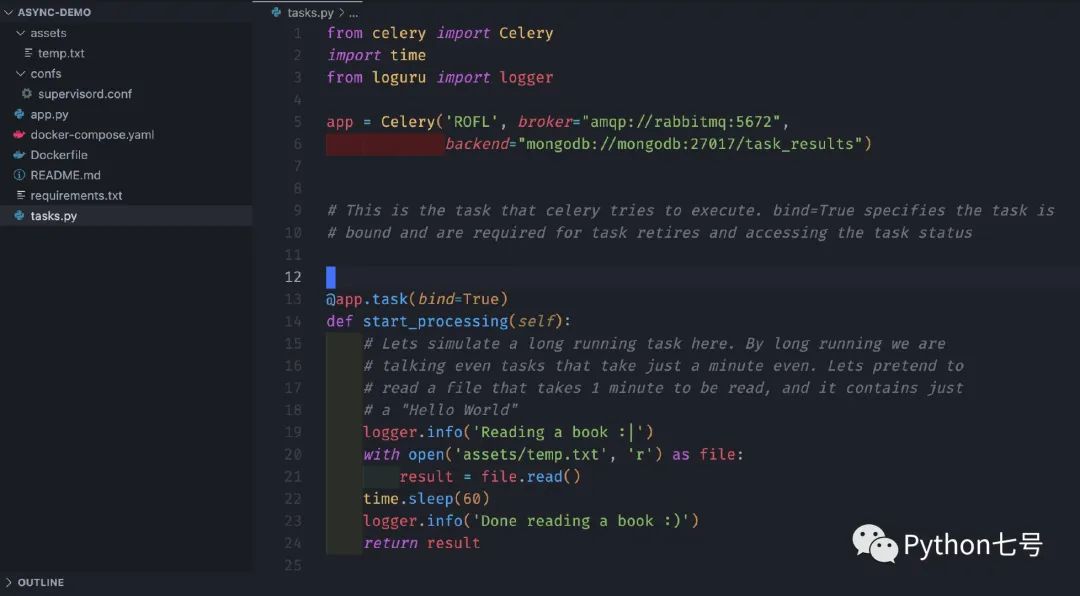Click the amqp://rabbitmq:5672 broker string
Image resolution: width=1080 pixels, height=596 pixels.
[x=681, y=122]
